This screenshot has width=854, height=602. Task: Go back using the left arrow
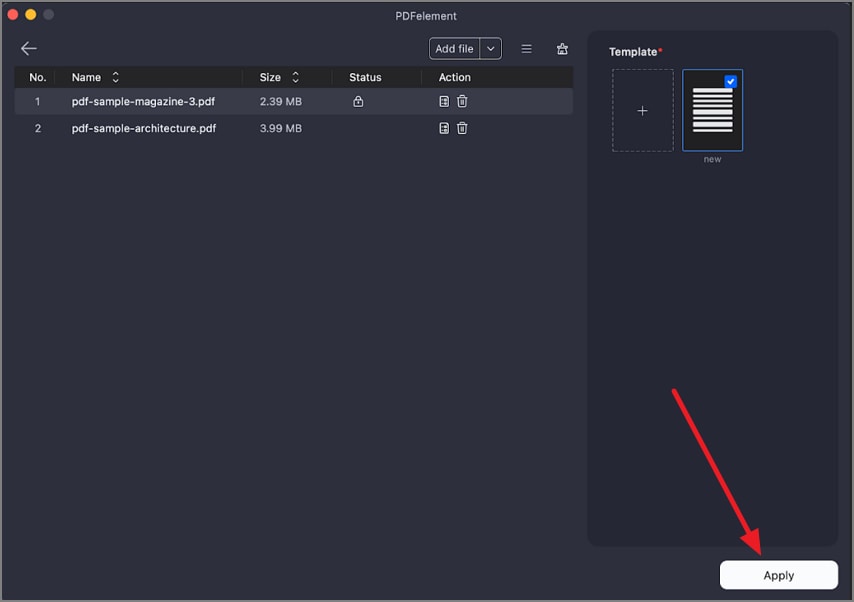tap(29, 48)
